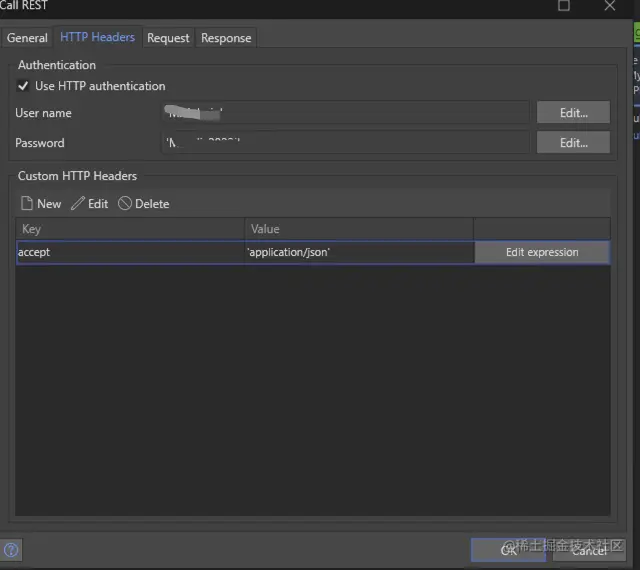
Task: Select the 'application/json' value cell
Action: [x=359, y=252]
